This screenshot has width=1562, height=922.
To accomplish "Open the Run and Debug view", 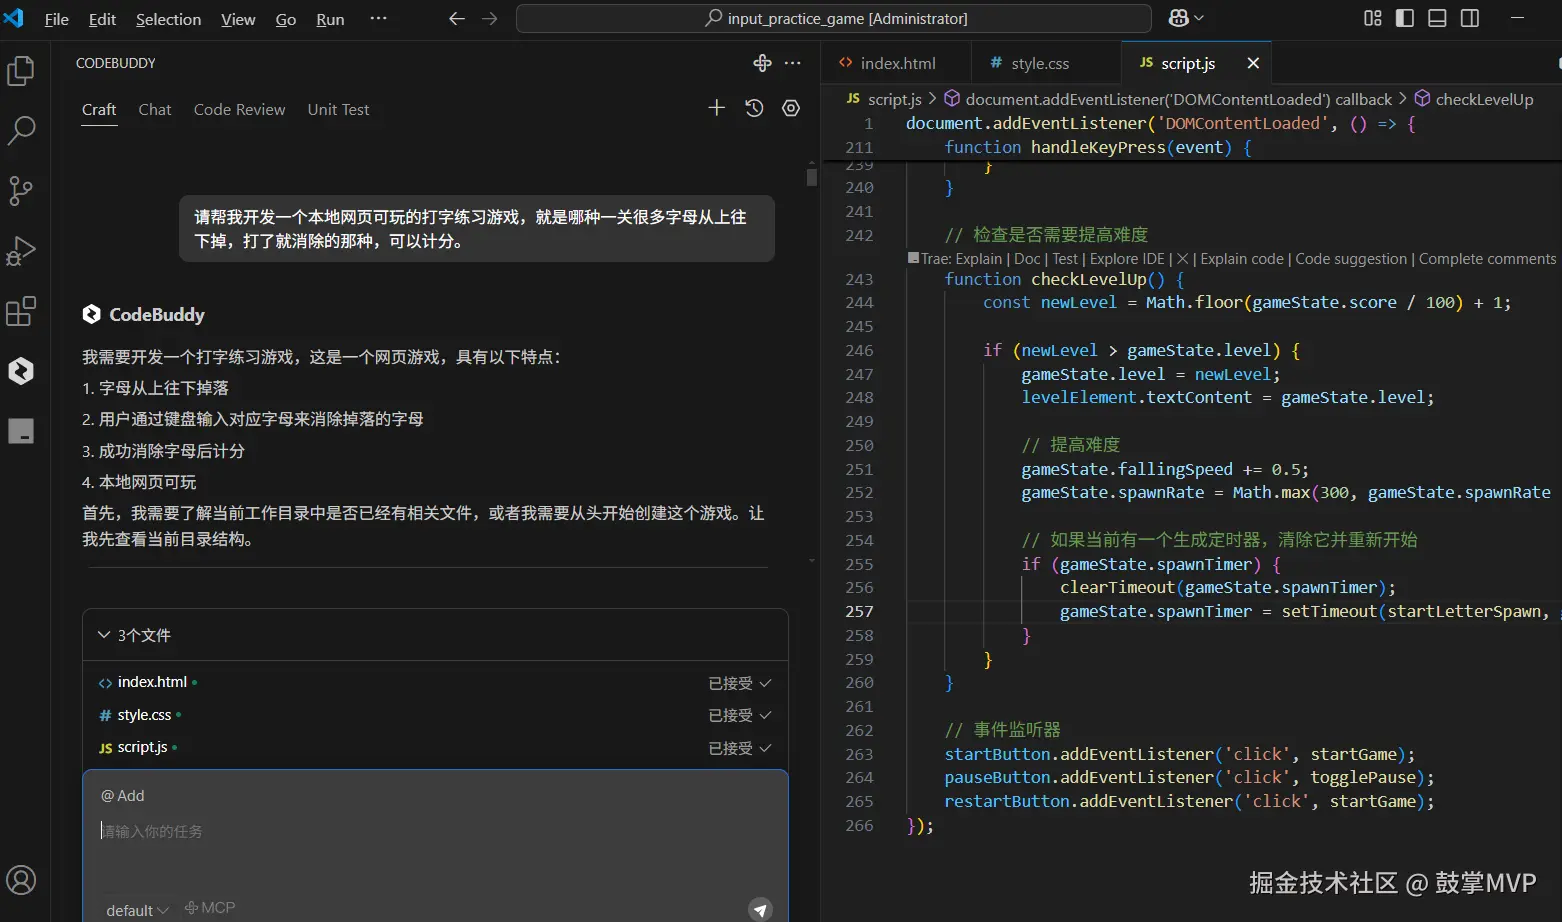I will click(x=21, y=251).
